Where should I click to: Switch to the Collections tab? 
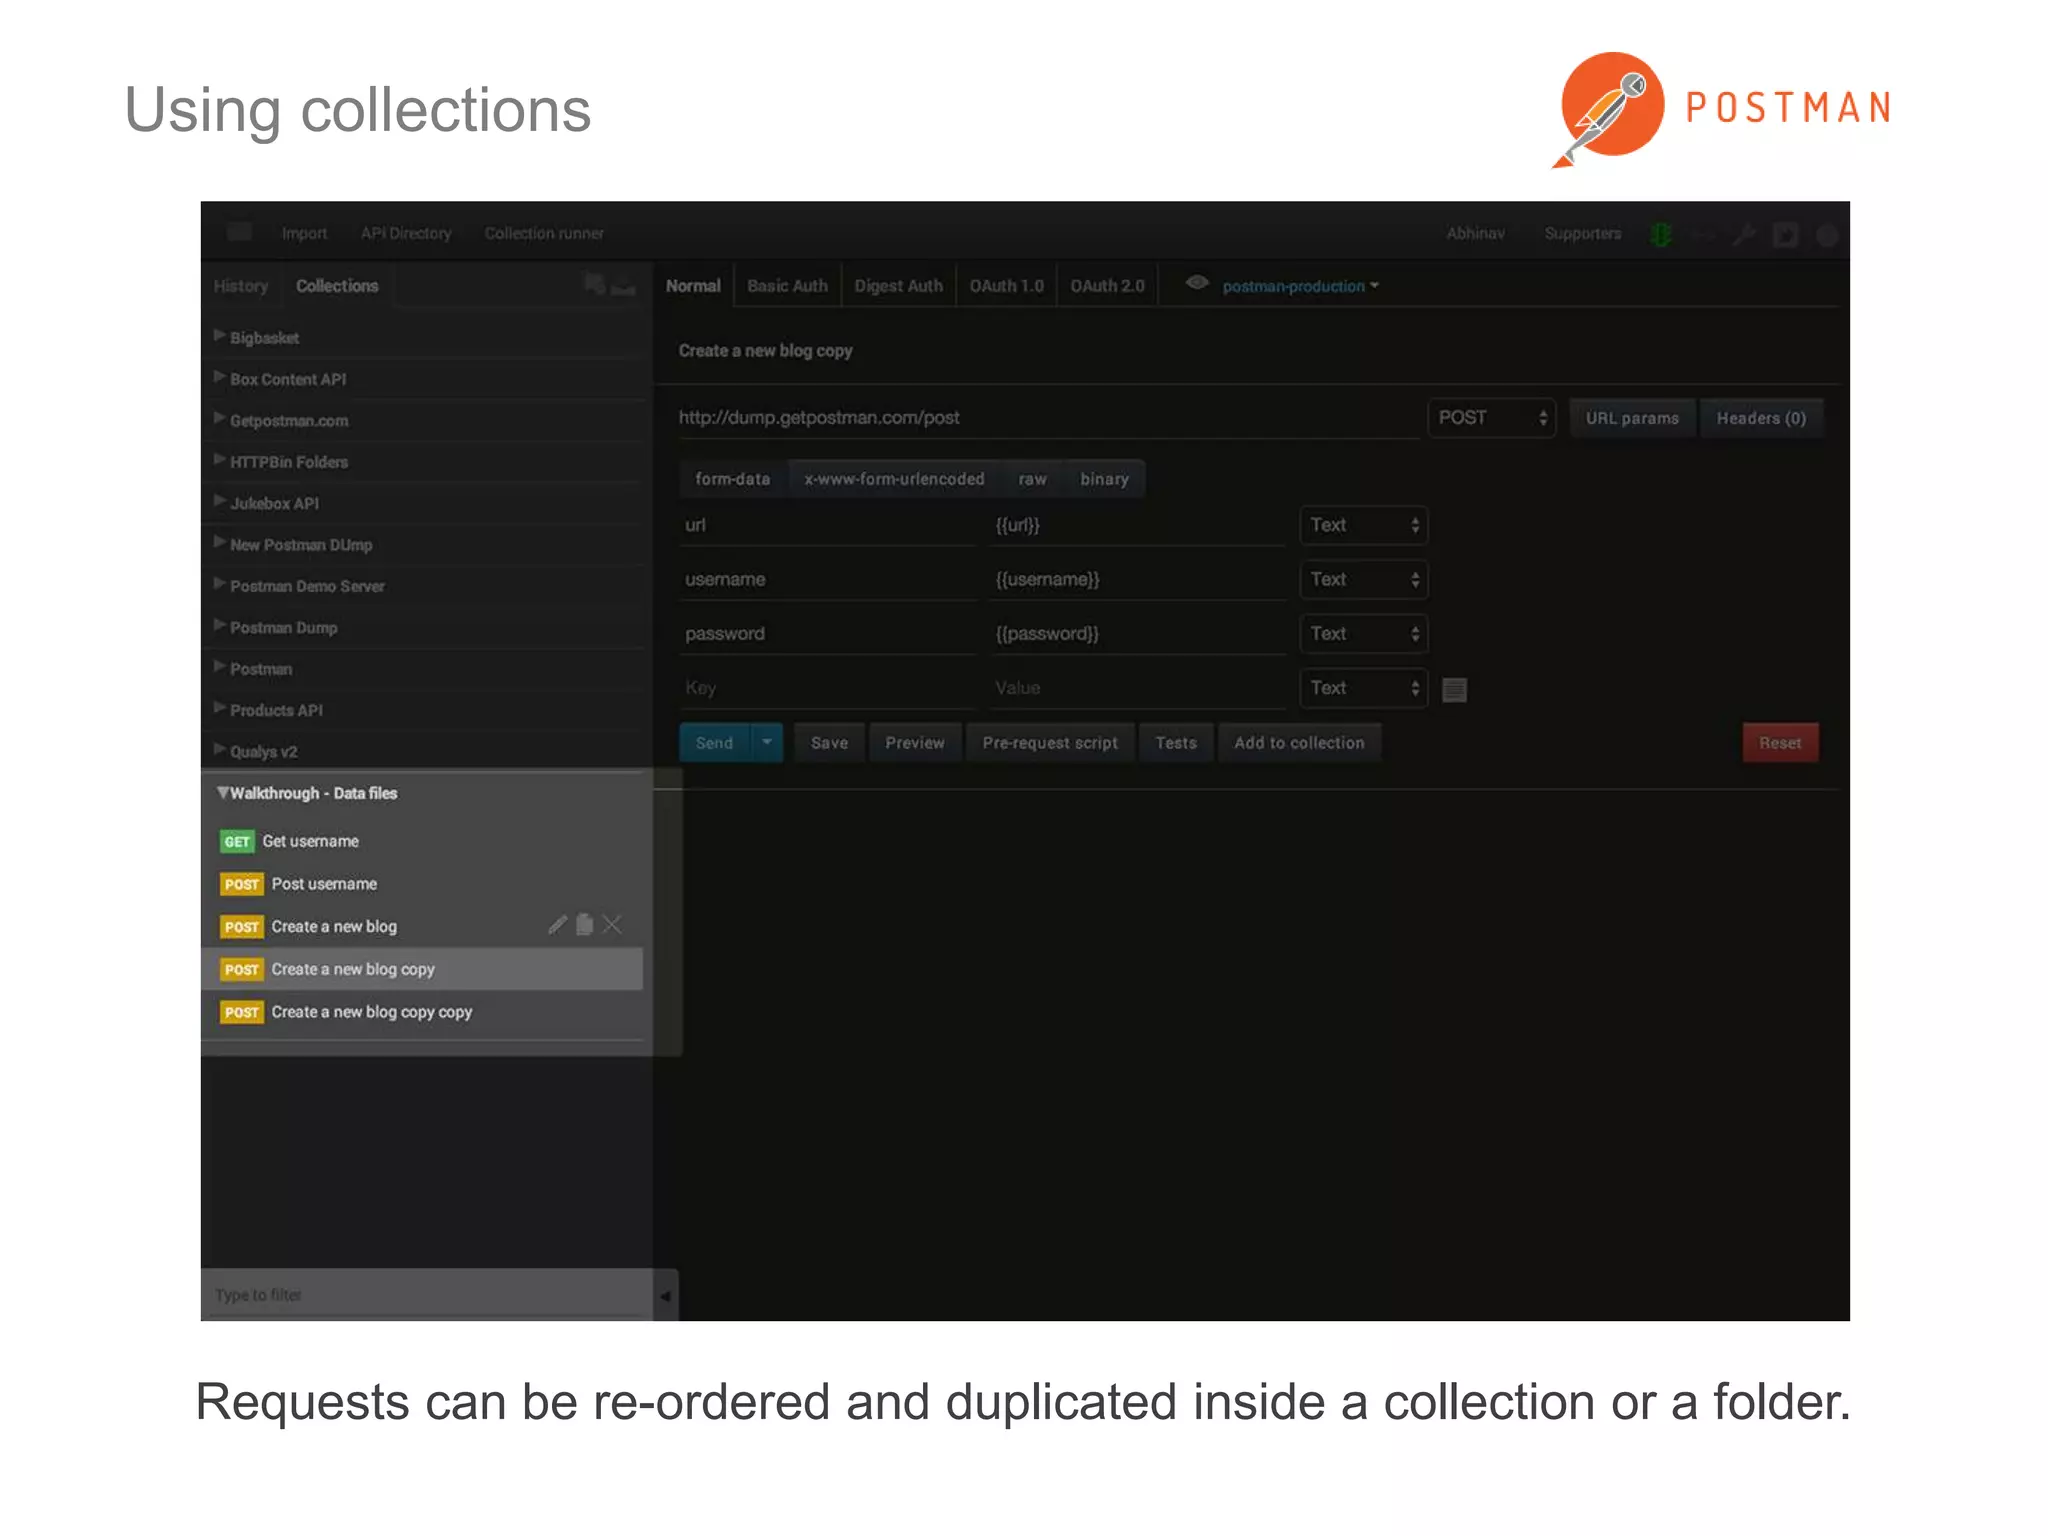[x=337, y=286]
